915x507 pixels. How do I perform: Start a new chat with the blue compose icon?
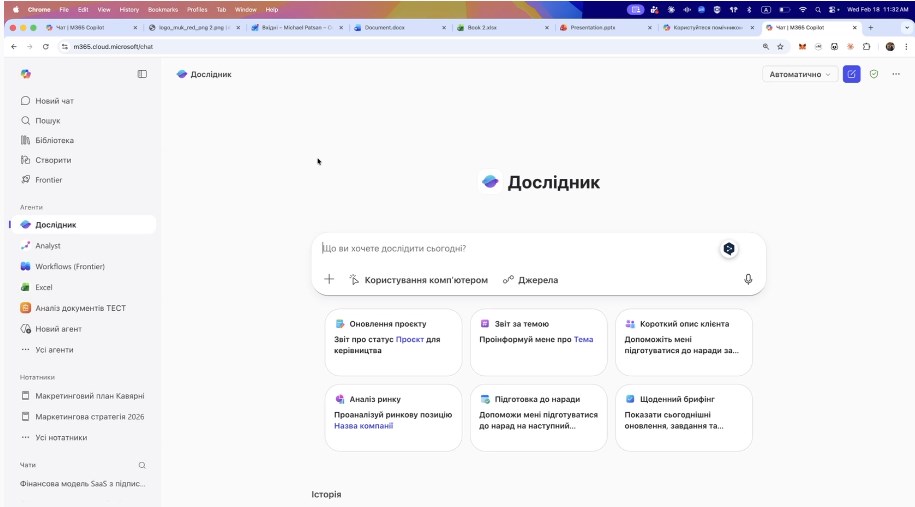(x=851, y=74)
